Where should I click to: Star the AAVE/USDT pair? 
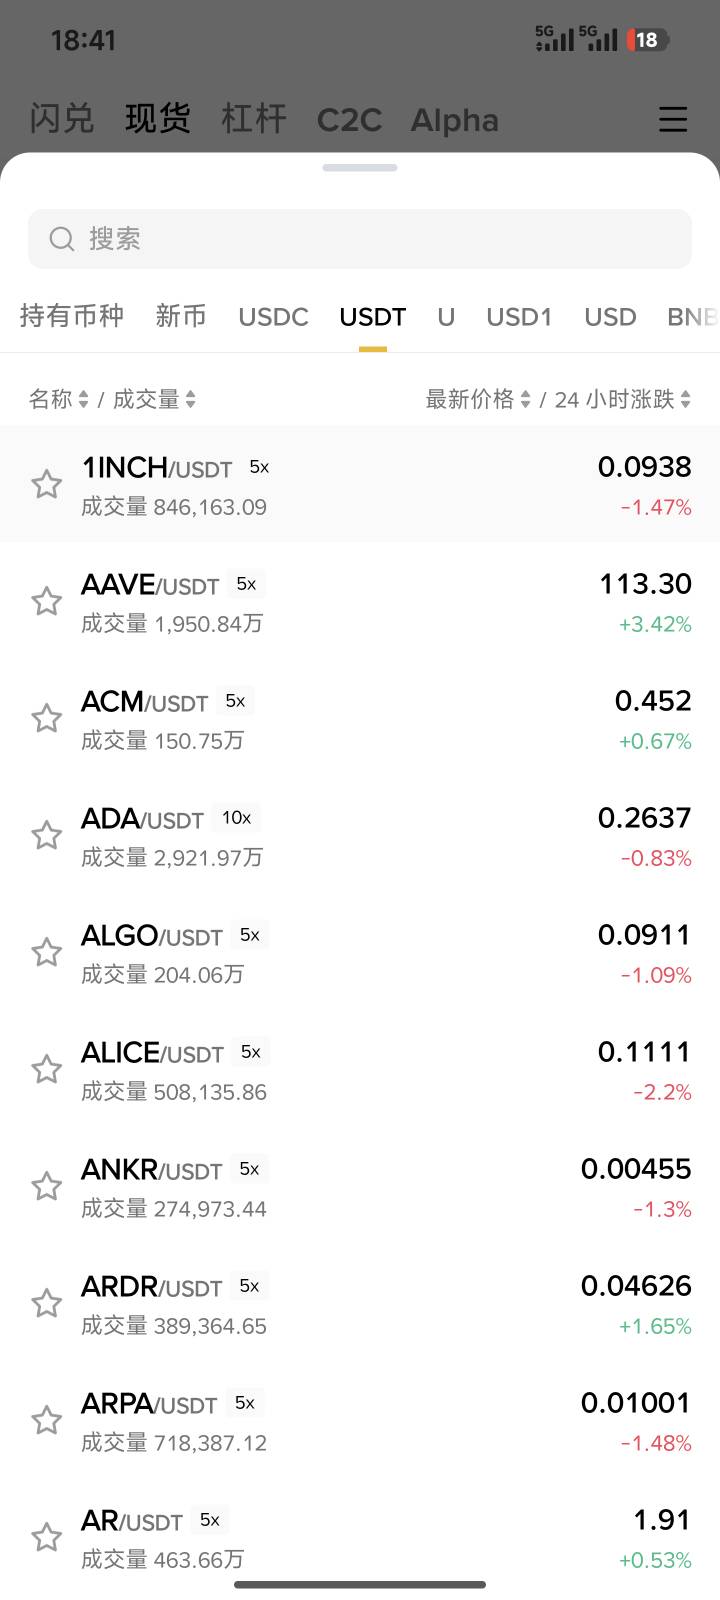click(x=46, y=602)
